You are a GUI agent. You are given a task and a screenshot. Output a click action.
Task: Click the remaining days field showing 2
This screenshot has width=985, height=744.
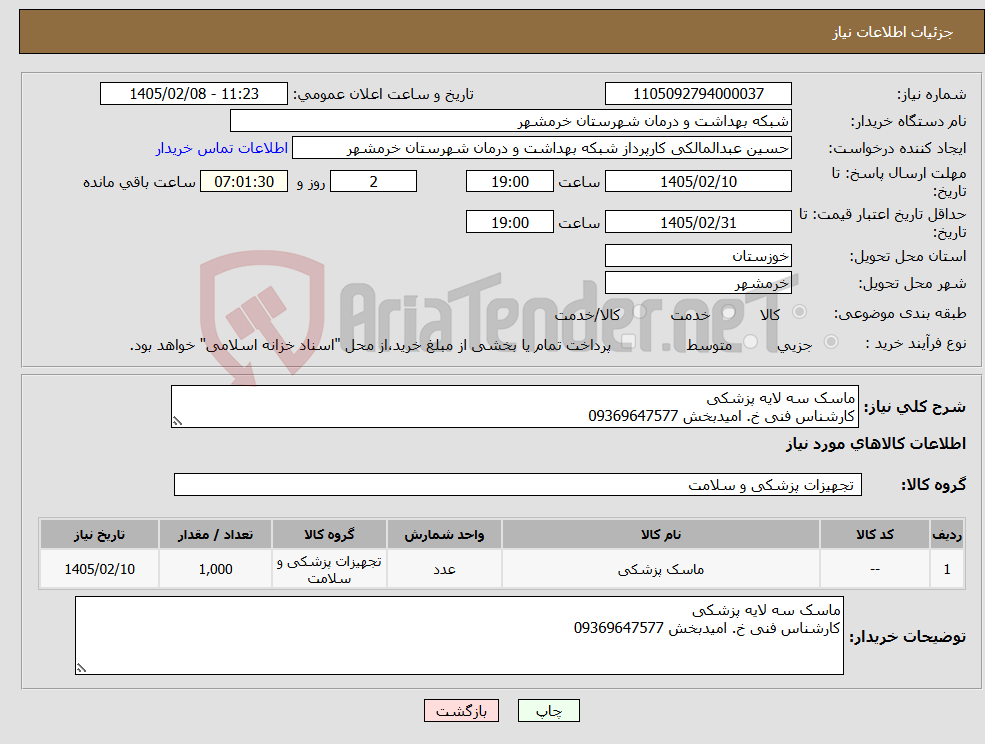click(x=373, y=182)
